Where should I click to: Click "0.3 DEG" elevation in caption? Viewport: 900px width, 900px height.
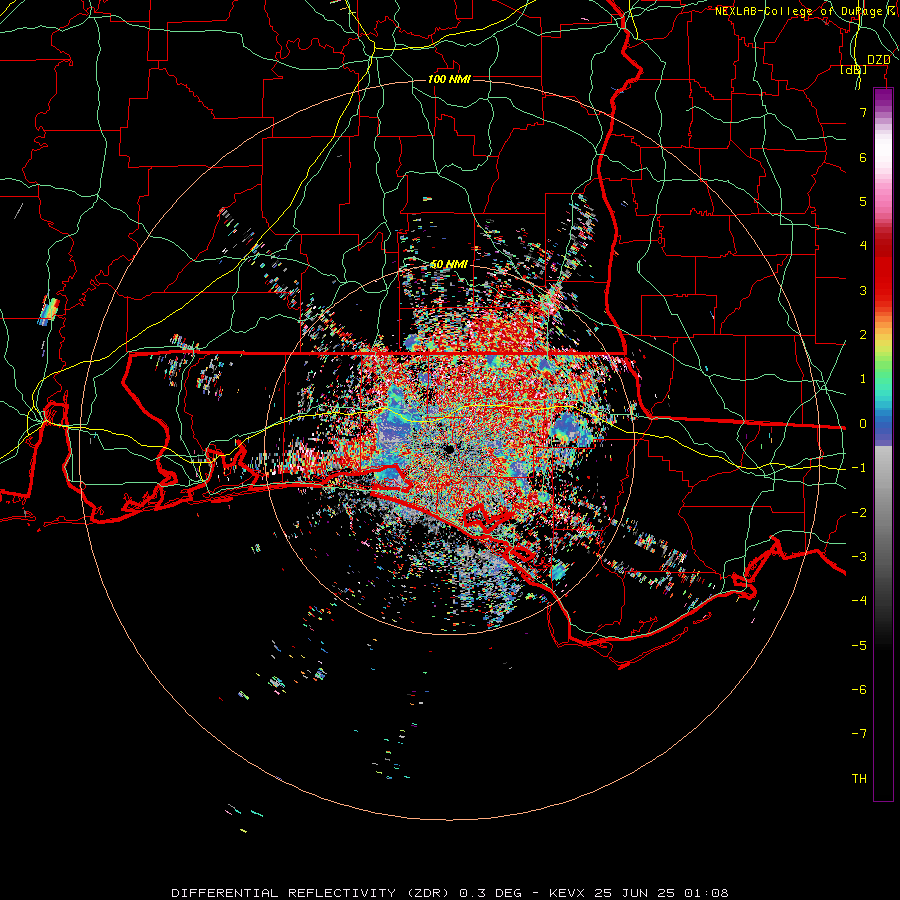(491, 893)
